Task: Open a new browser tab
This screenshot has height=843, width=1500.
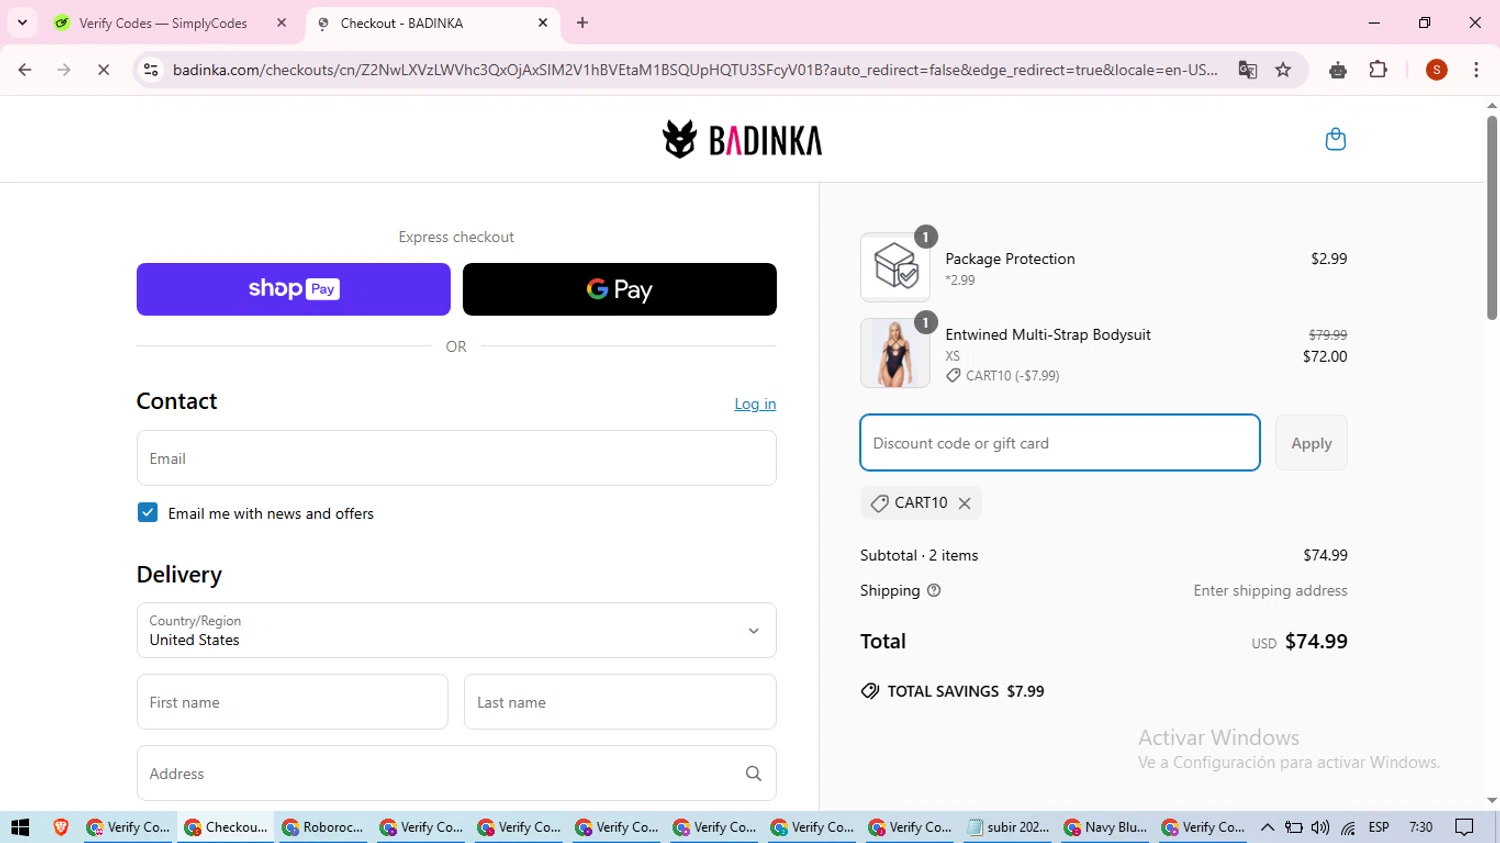Action: pos(583,23)
